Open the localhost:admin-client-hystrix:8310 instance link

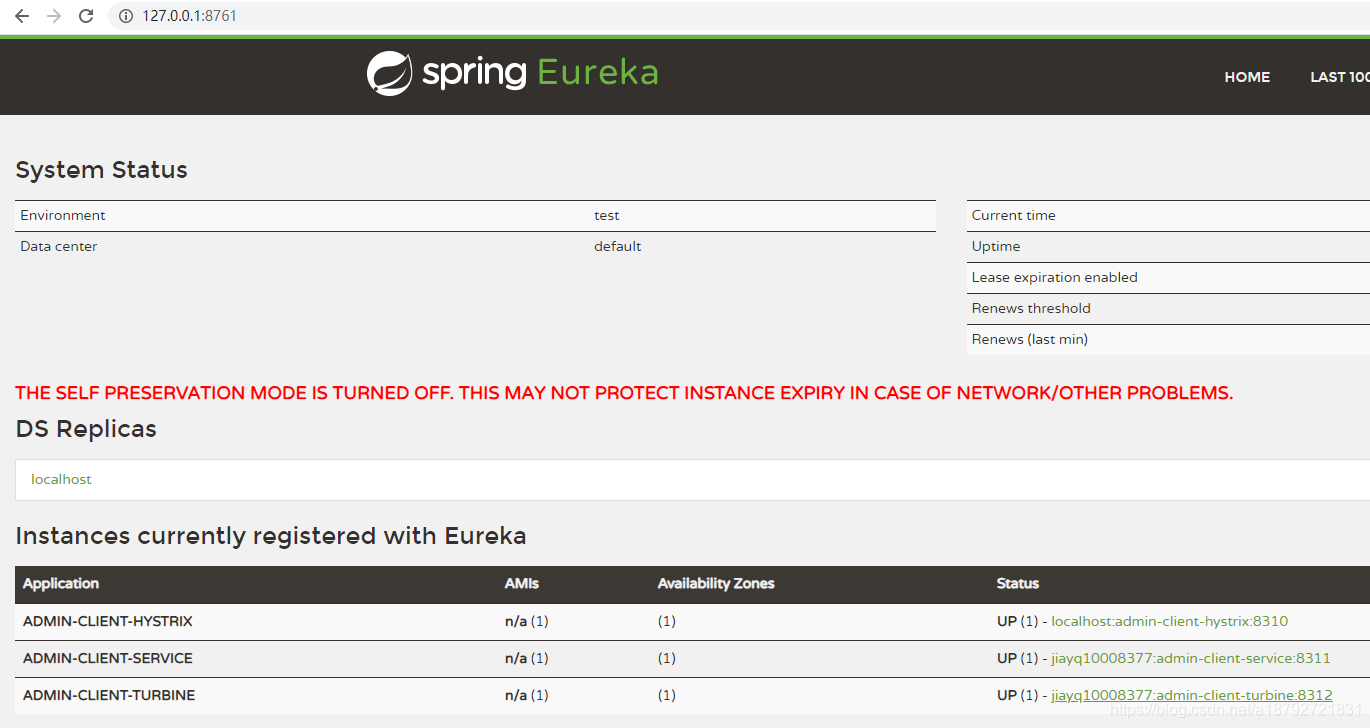point(1169,621)
